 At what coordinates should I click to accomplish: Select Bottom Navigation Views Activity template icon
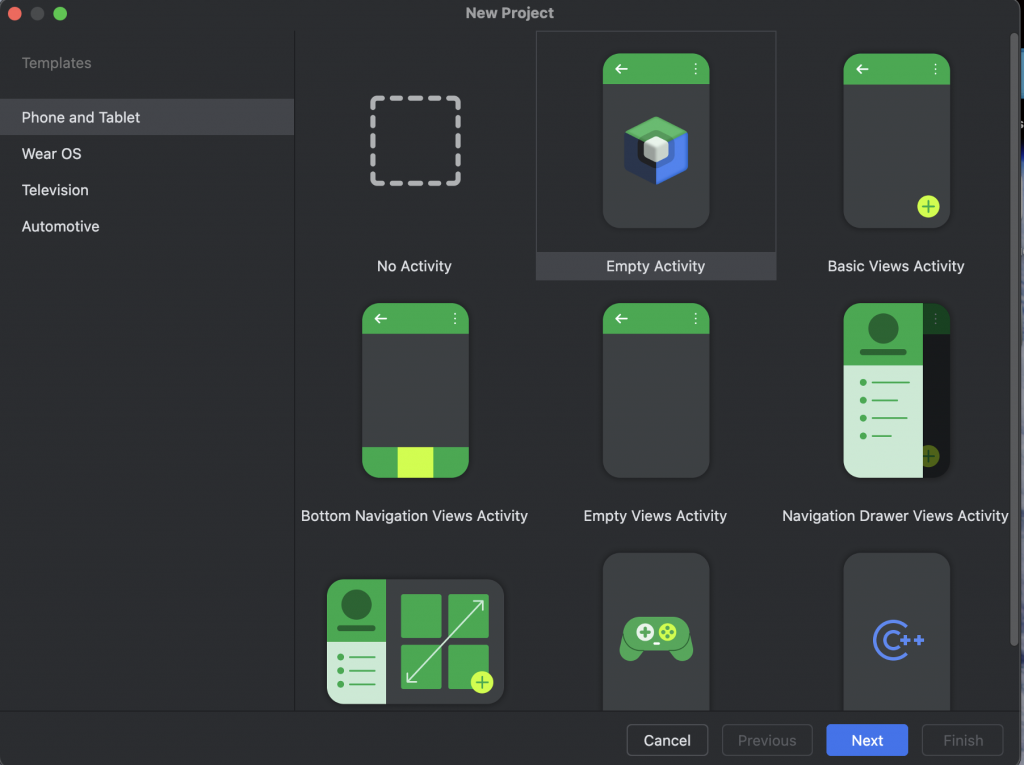(415, 391)
